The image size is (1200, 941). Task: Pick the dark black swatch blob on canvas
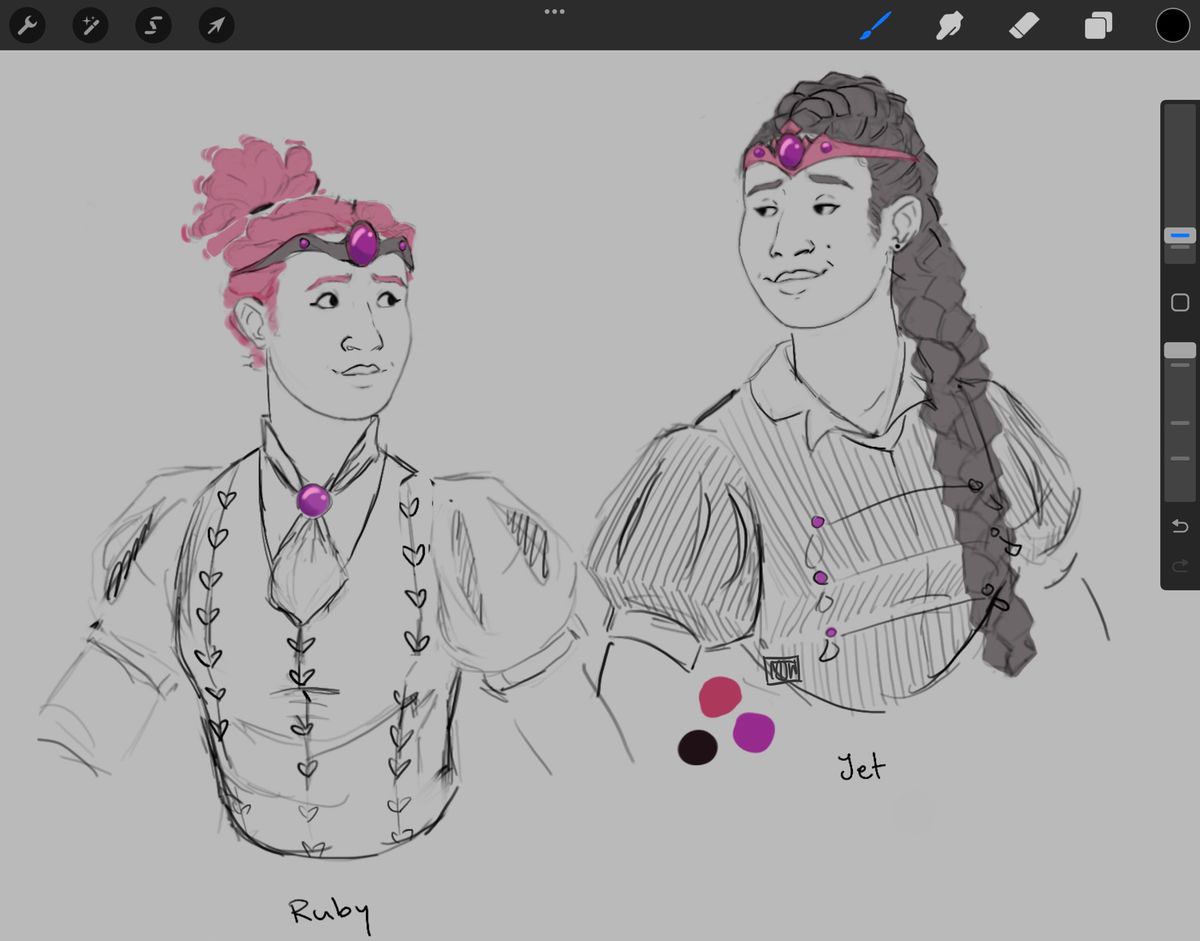click(x=698, y=747)
